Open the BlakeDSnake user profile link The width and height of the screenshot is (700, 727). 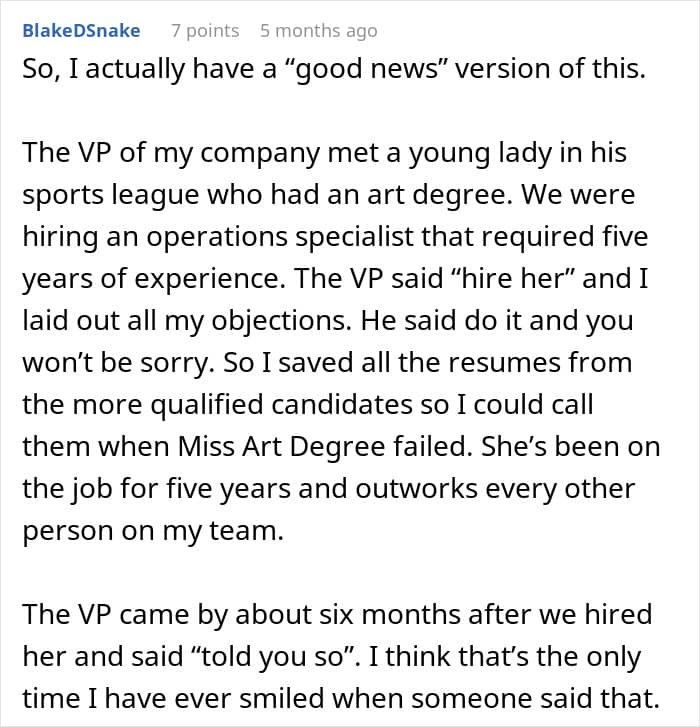[81, 31]
